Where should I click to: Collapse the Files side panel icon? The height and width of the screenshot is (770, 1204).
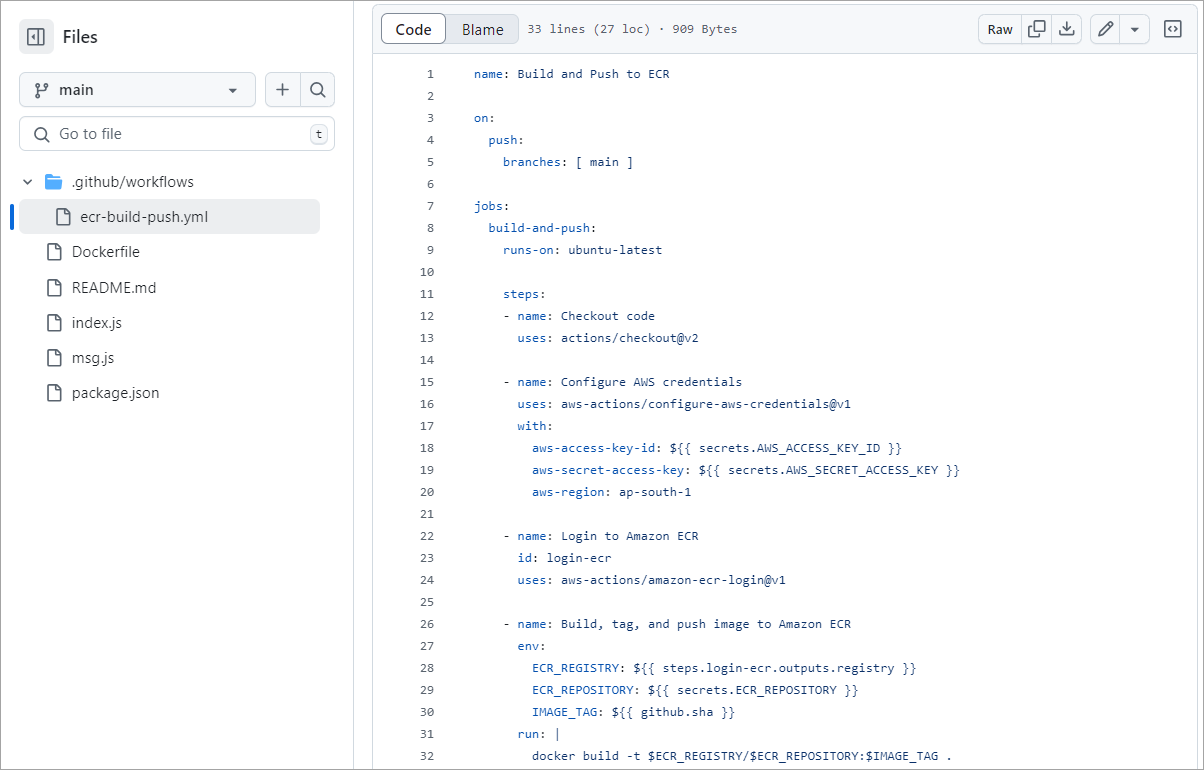click(x=37, y=36)
